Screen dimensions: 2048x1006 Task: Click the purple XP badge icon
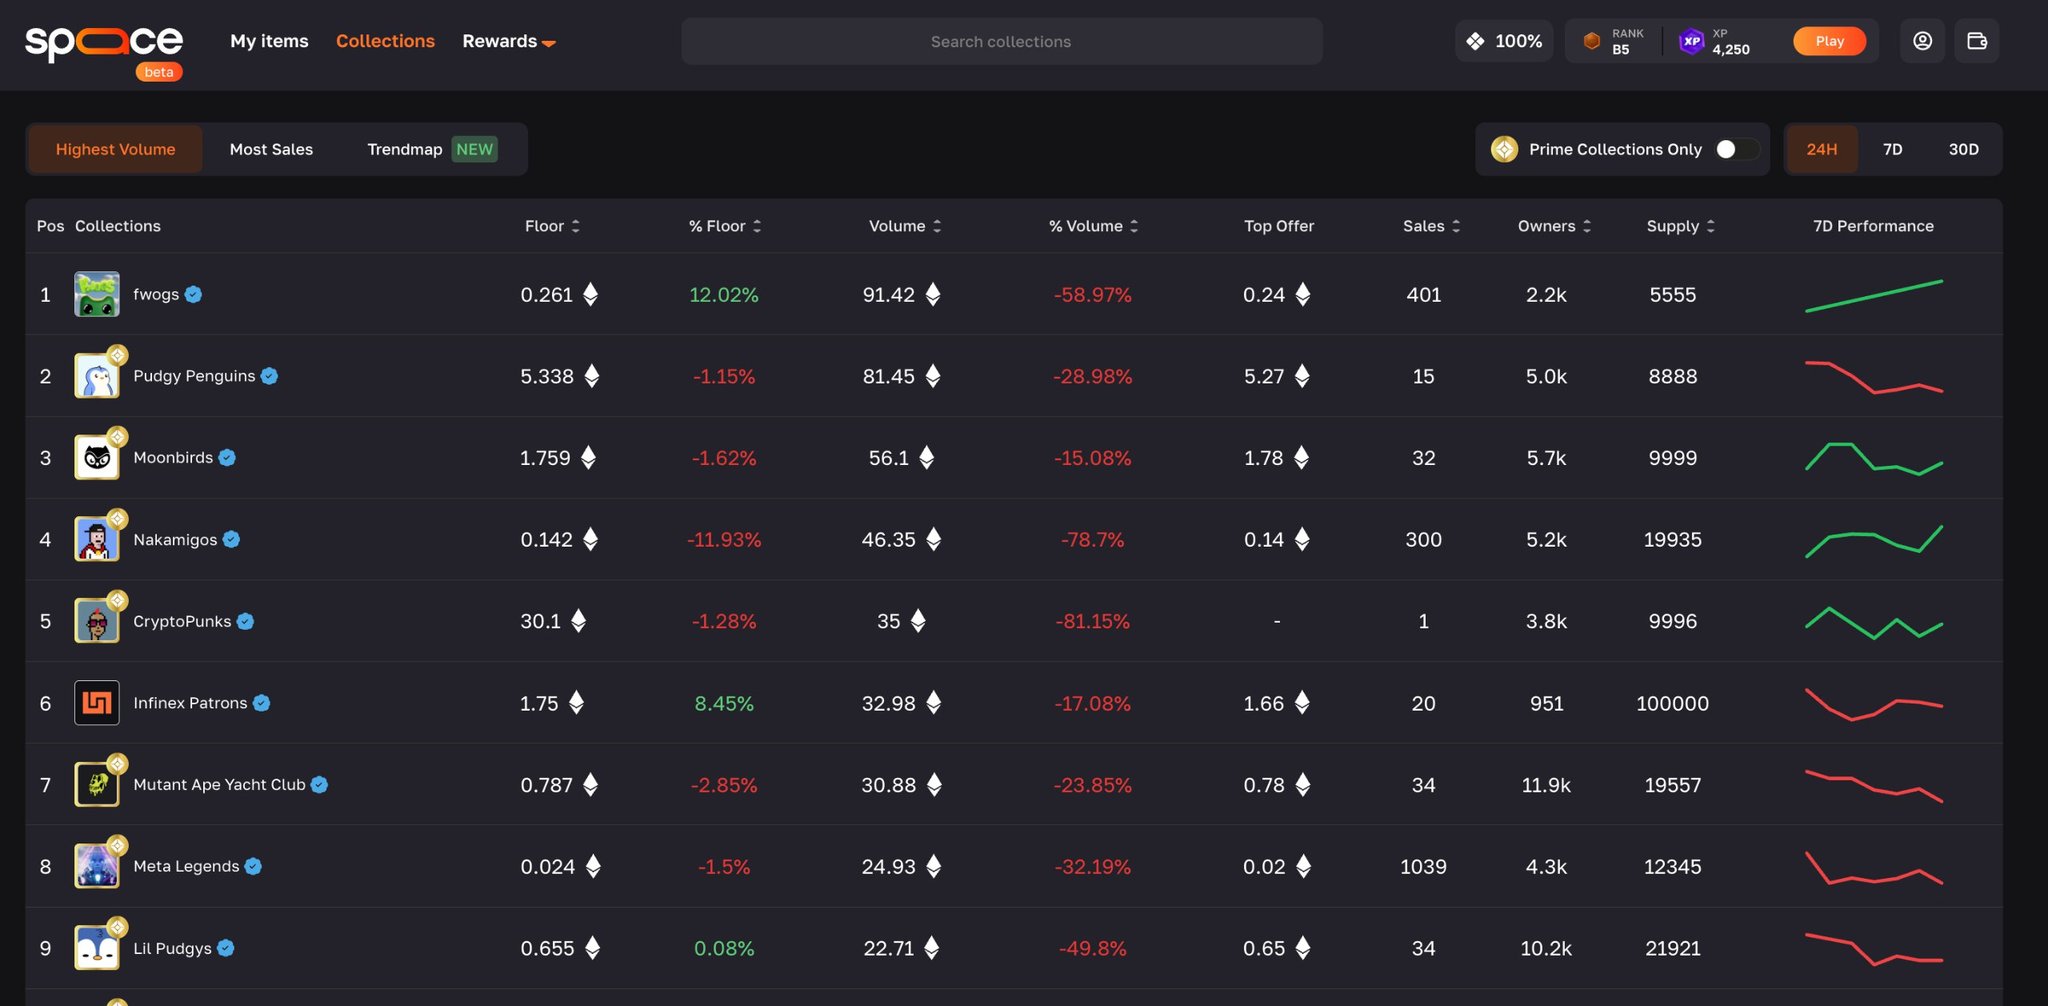coord(1691,41)
